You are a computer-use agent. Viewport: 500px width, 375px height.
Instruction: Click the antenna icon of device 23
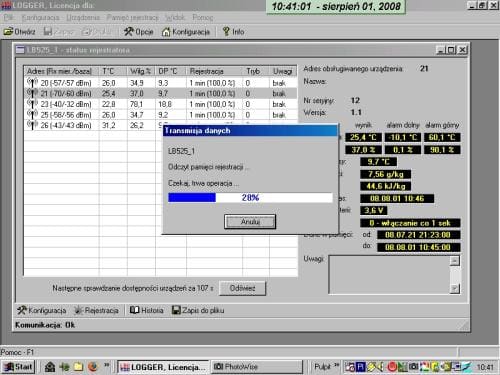pyautogui.click(x=32, y=104)
